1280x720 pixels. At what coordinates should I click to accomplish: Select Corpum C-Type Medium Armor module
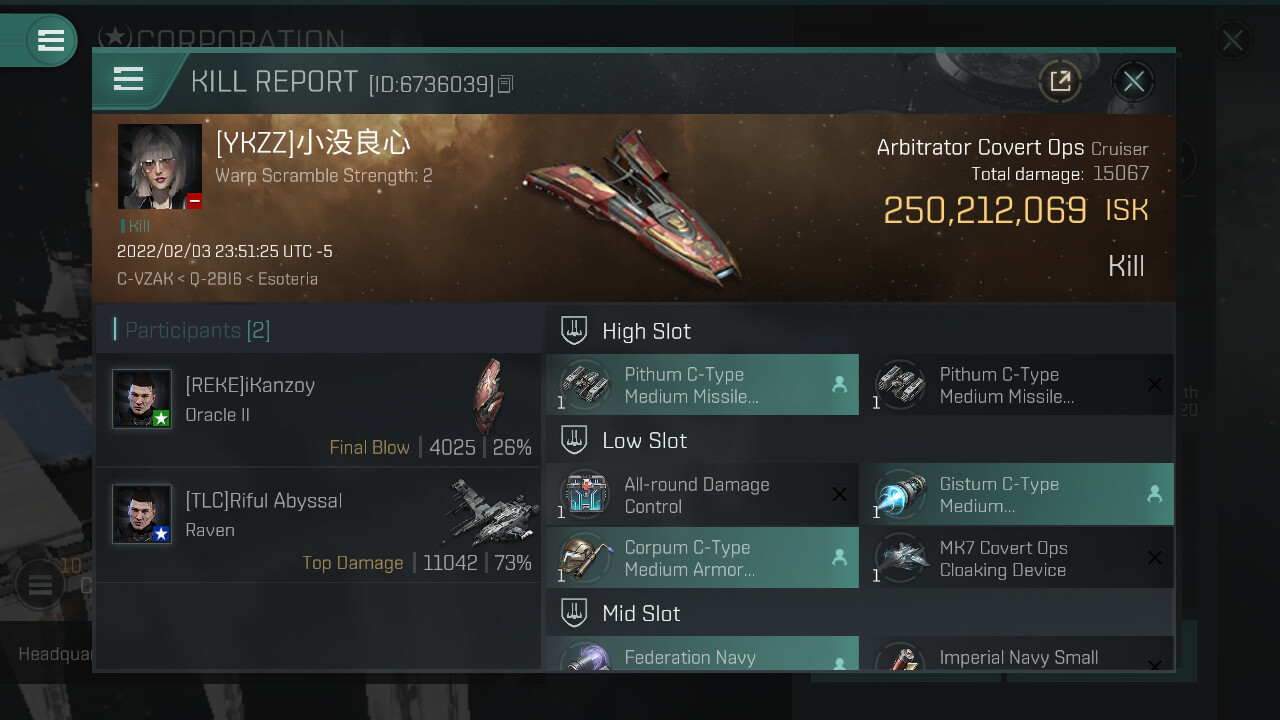(x=702, y=558)
